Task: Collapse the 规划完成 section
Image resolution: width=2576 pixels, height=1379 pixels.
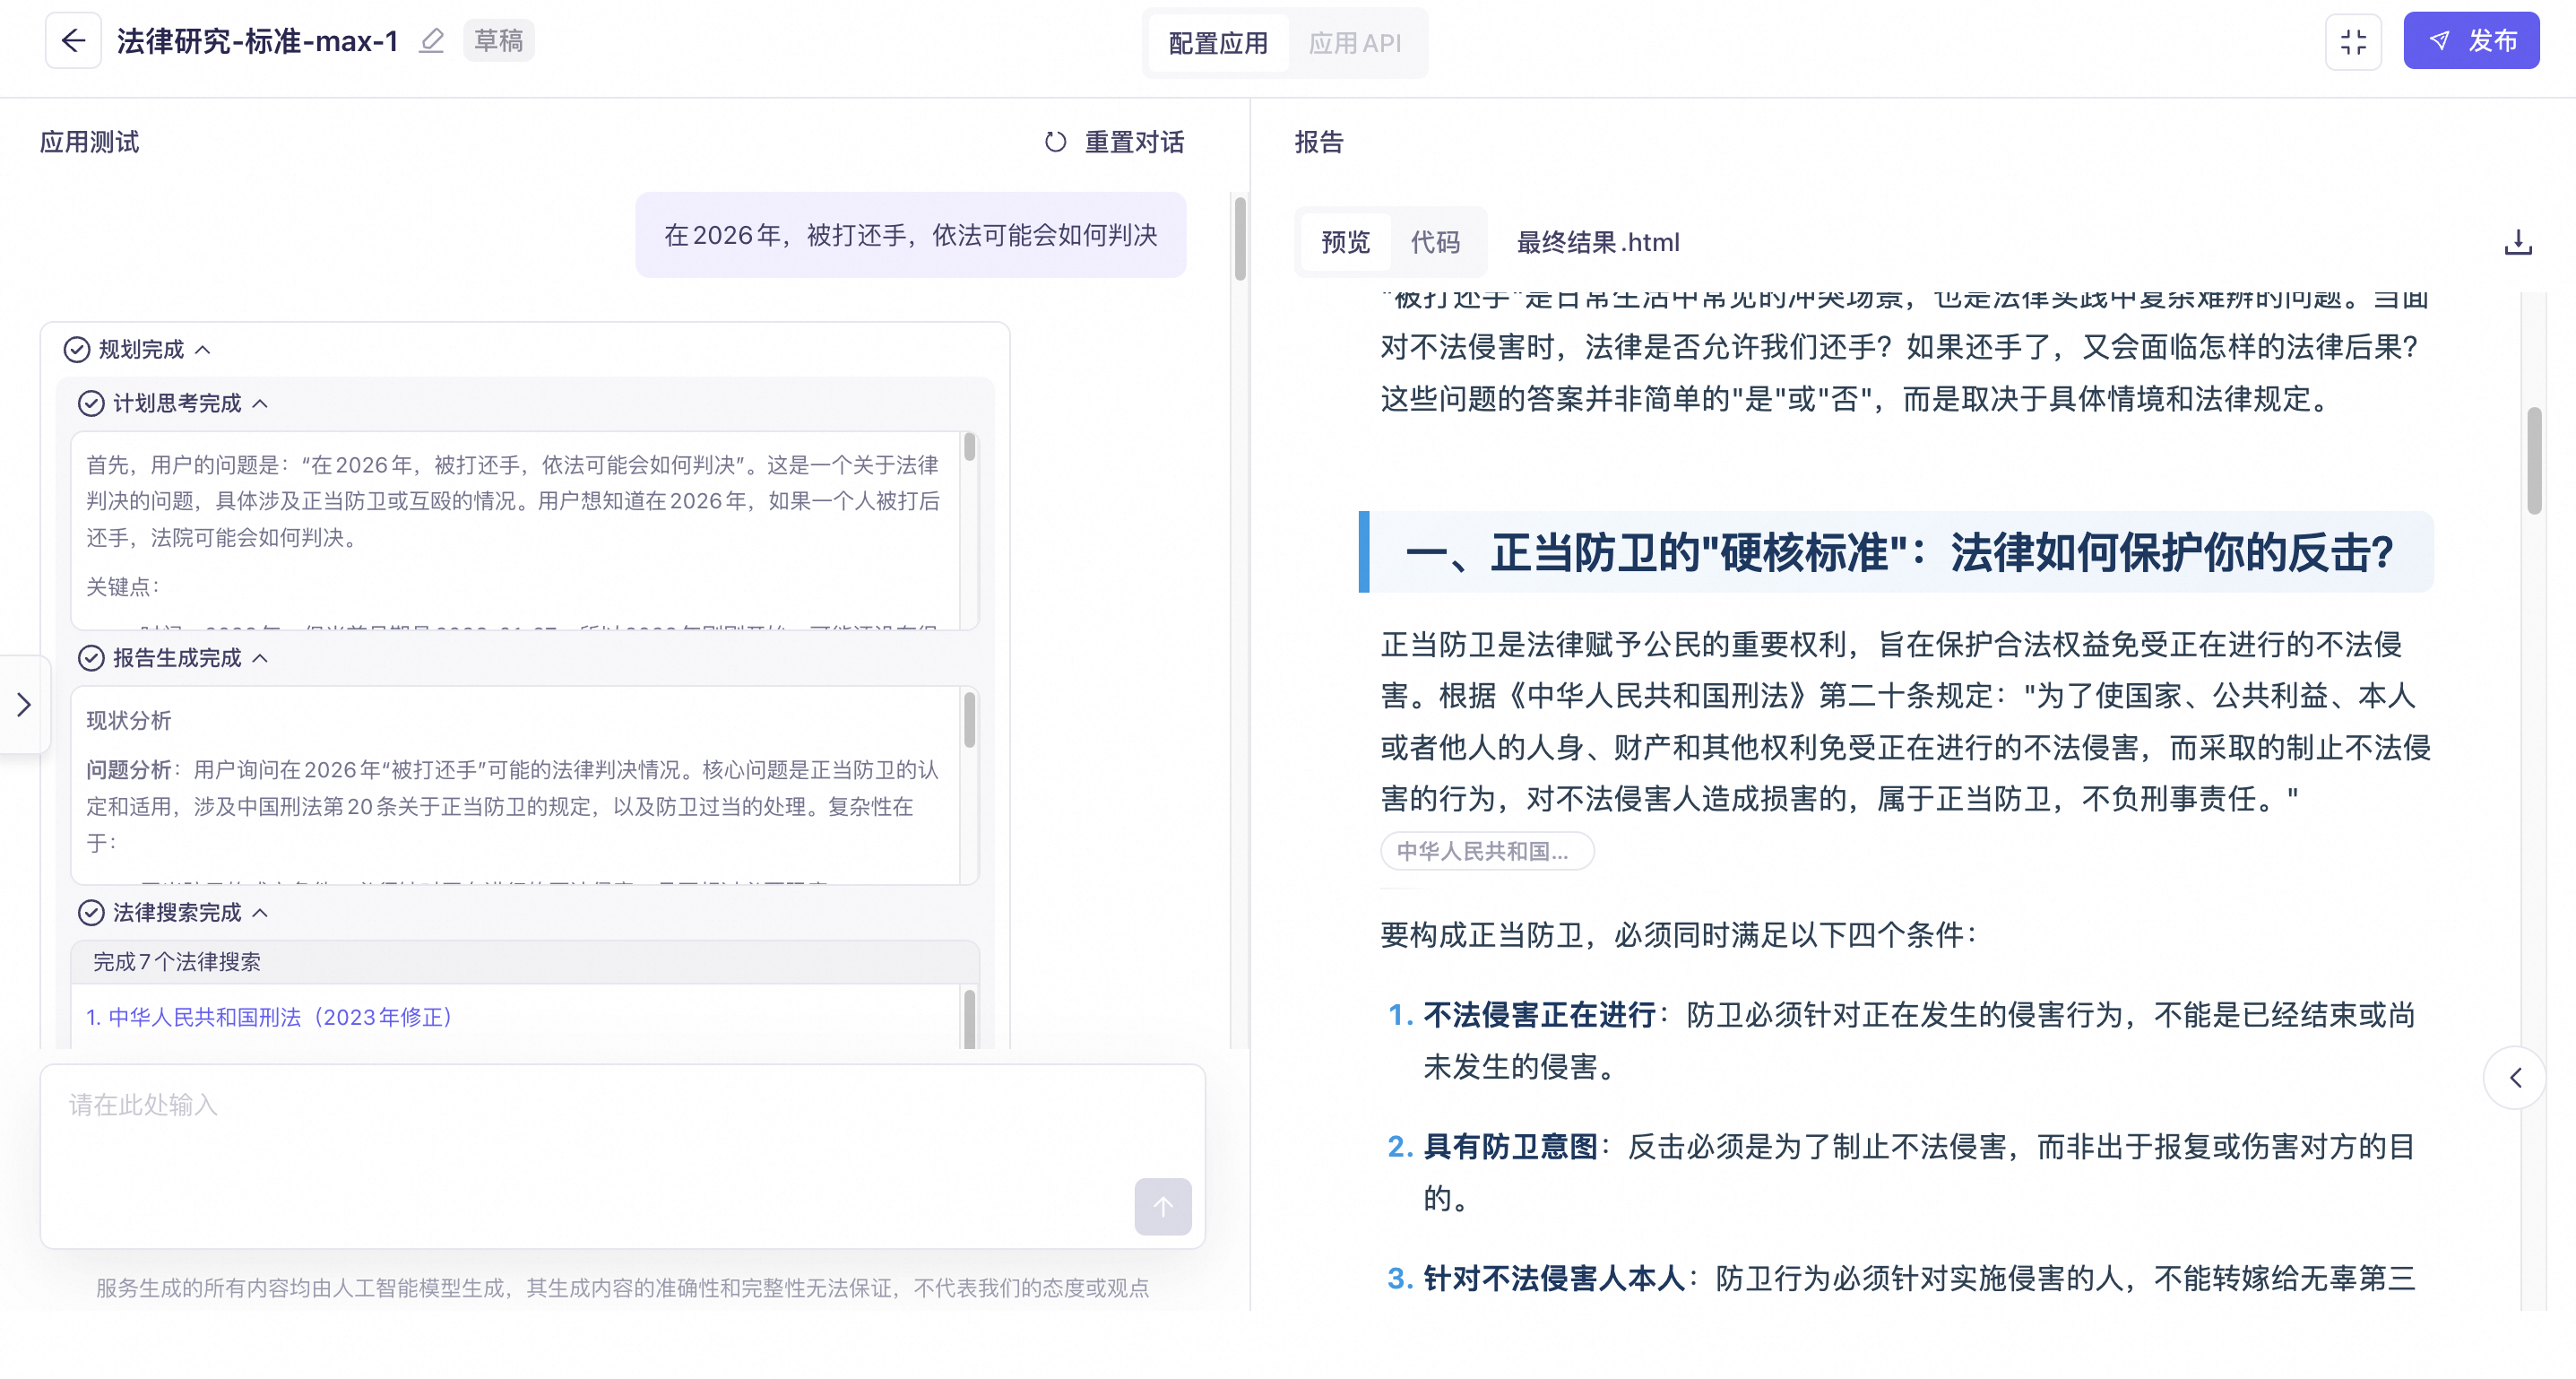Action: click(203, 349)
